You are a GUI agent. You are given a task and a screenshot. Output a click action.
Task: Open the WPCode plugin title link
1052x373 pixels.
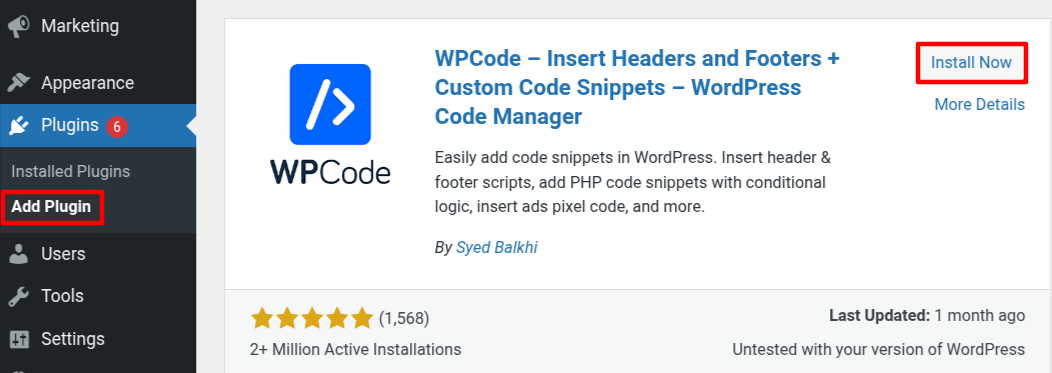click(x=637, y=87)
